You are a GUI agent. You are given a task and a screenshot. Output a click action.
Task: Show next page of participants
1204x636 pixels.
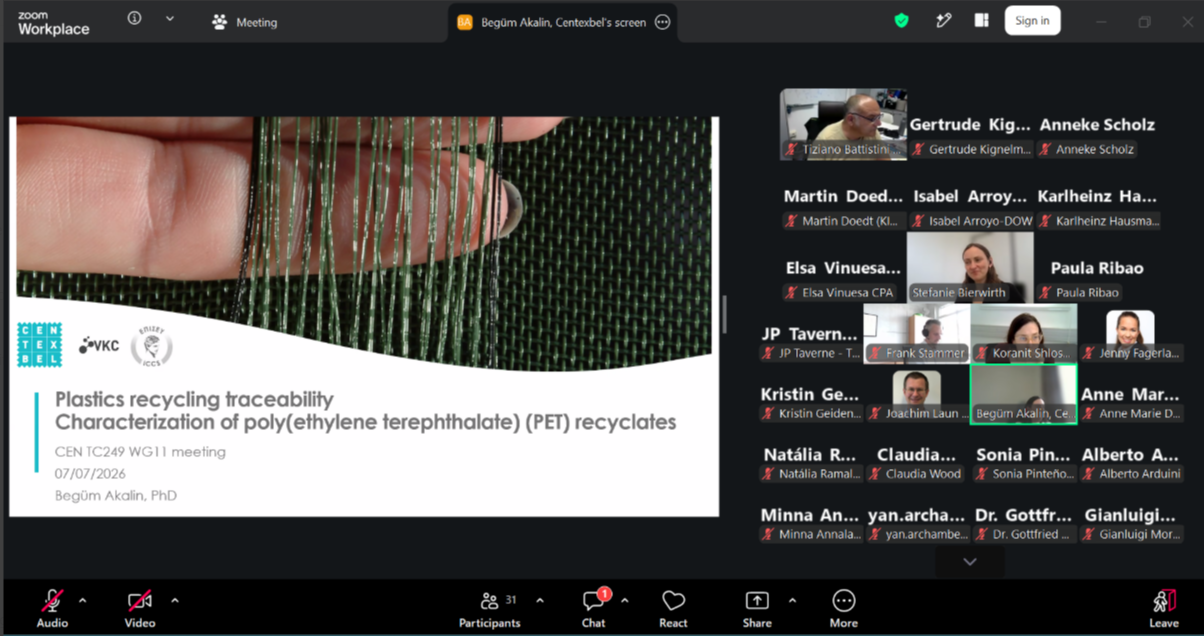tap(969, 562)
